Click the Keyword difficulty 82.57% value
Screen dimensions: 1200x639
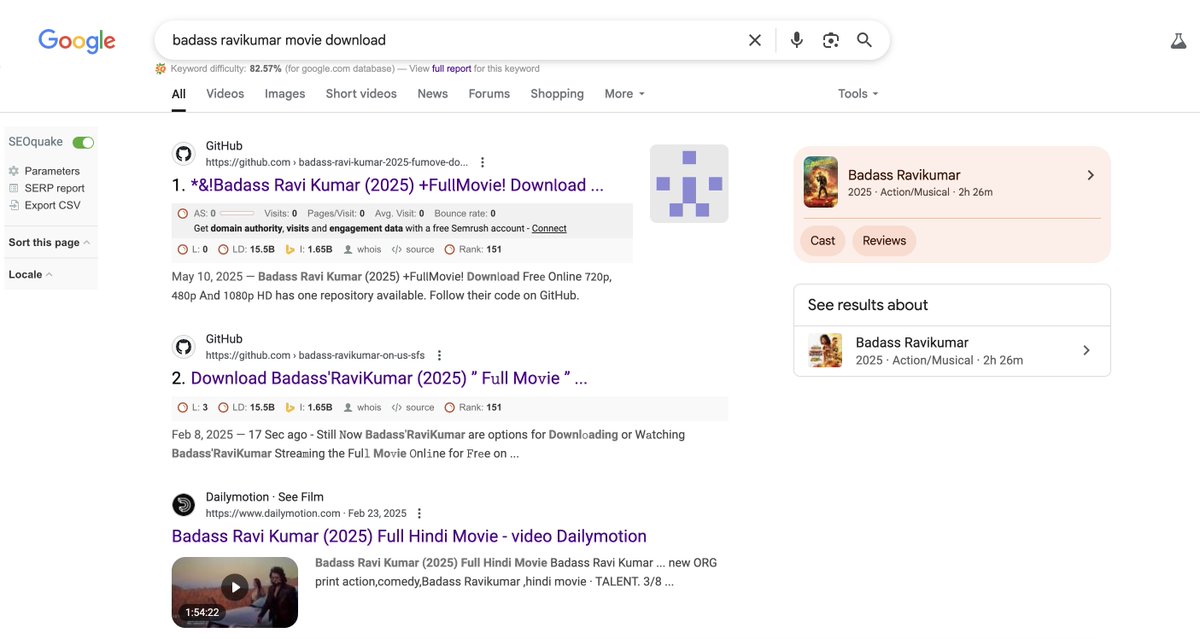pos(265,69)
